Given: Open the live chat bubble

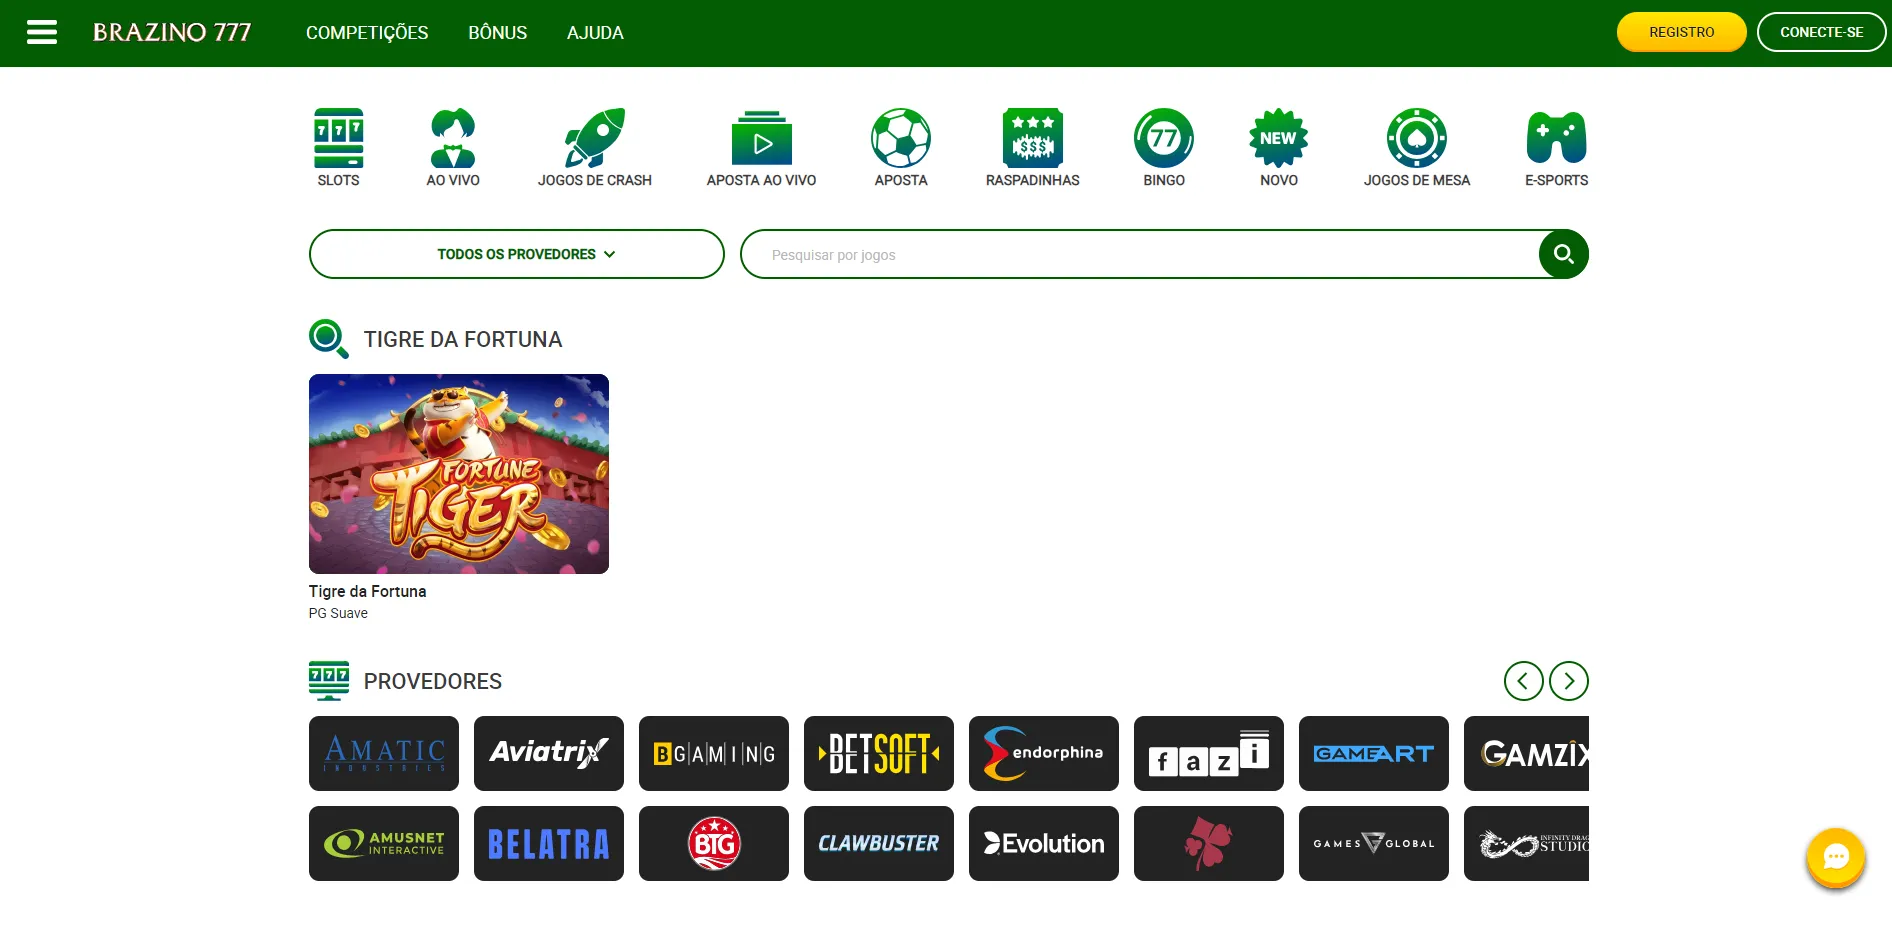Looking at the screenshot, I should [1835, 857].
